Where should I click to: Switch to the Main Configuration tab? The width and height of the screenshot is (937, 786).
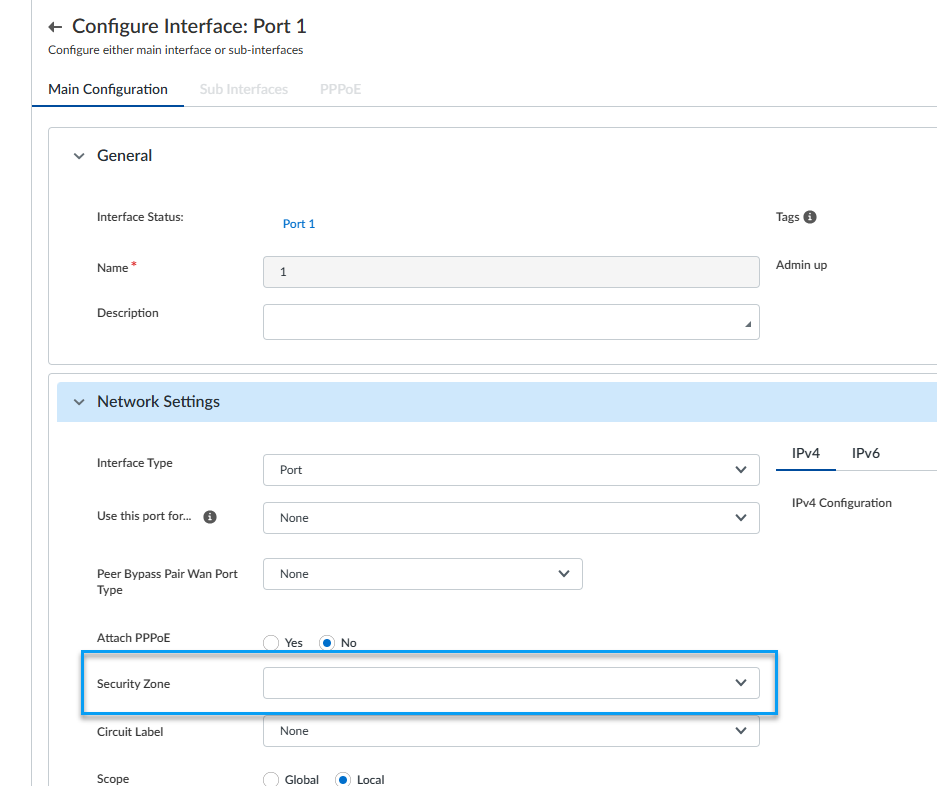(108, 89)
